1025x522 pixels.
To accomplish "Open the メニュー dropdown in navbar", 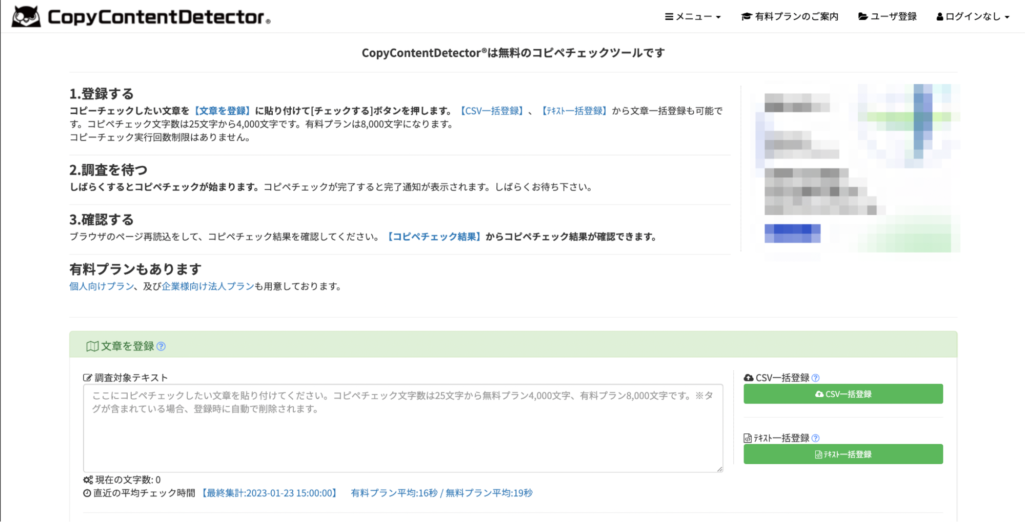I will click(x=693, y=17).
